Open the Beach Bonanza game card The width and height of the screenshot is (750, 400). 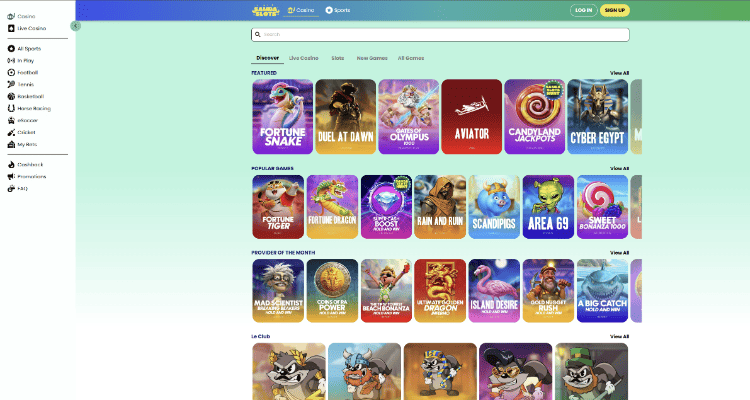point(386,291)
